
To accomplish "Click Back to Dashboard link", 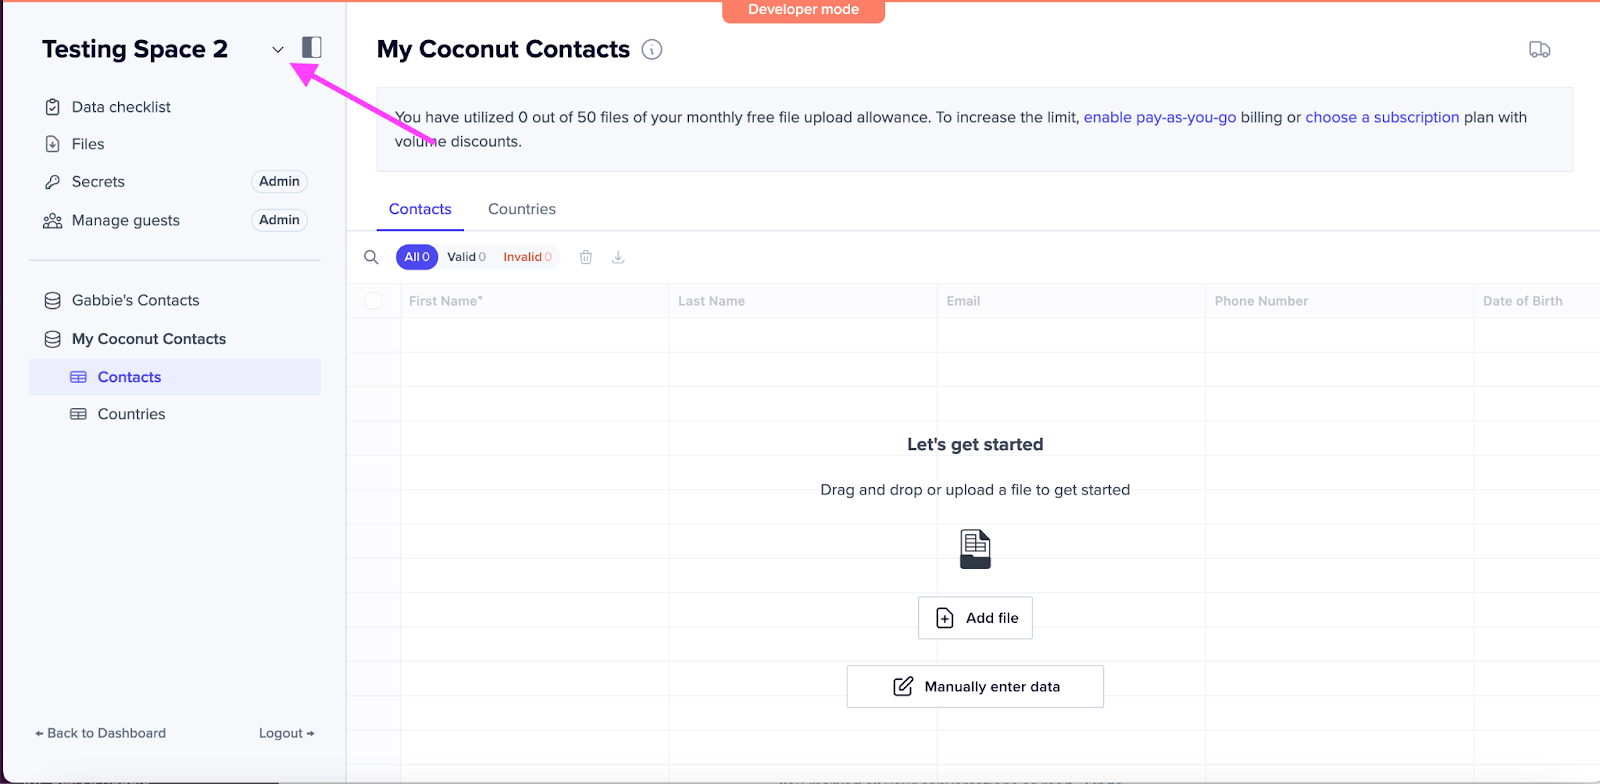I will [x=101, y=733].
